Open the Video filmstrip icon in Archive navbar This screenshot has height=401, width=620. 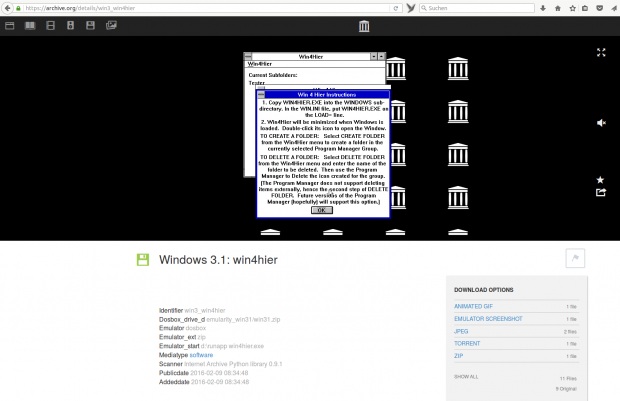(50, 26)
